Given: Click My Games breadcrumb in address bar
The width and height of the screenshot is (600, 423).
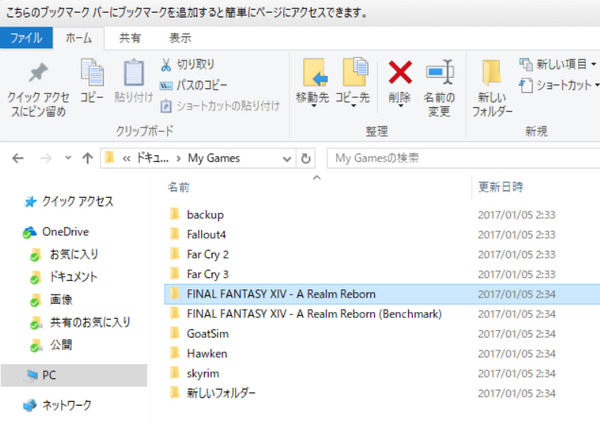Looking at the screenshot, I should tap(214, 158).
